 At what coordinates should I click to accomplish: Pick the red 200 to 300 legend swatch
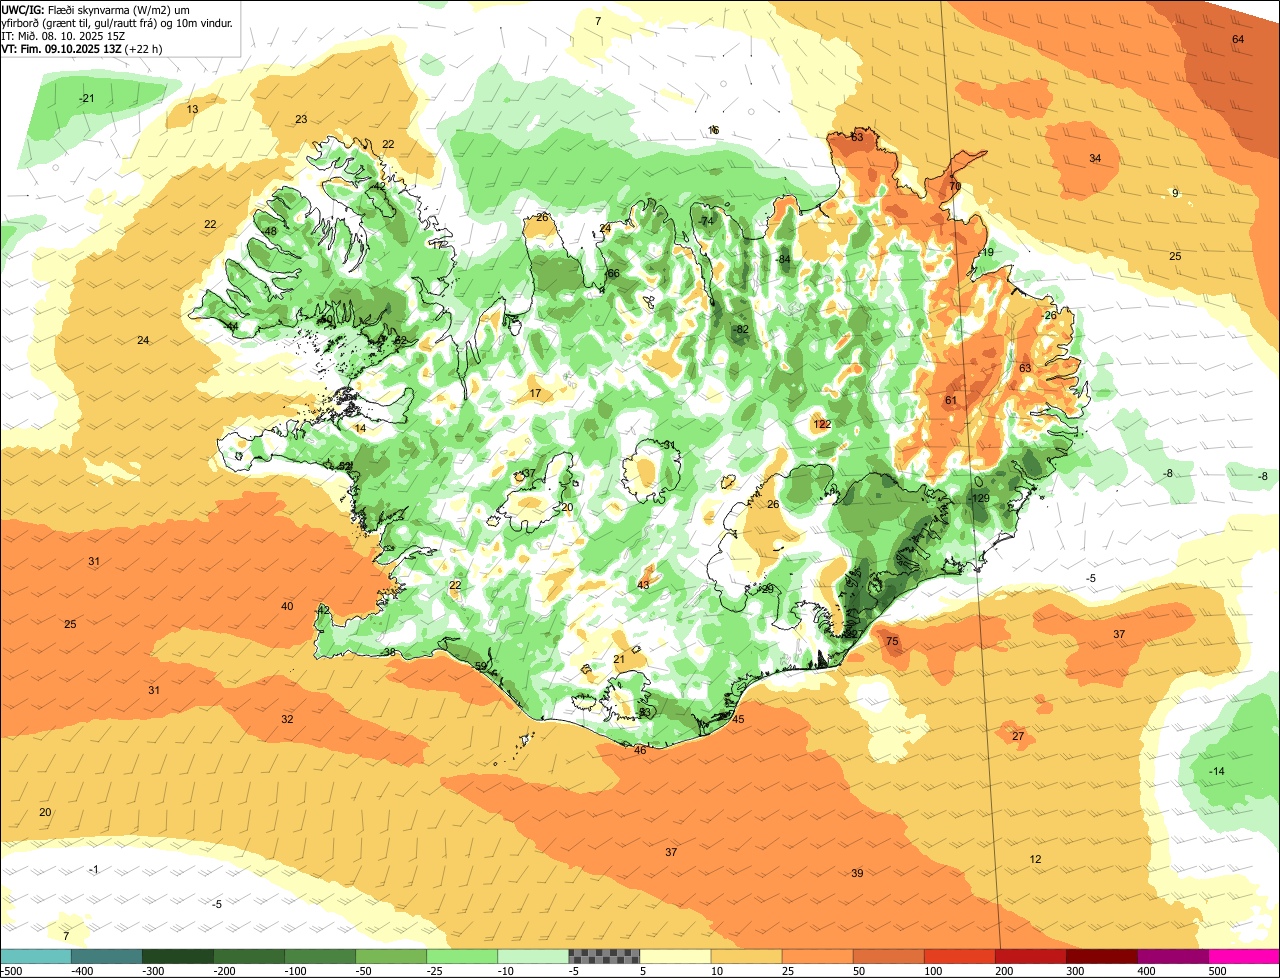point(1031,956)
